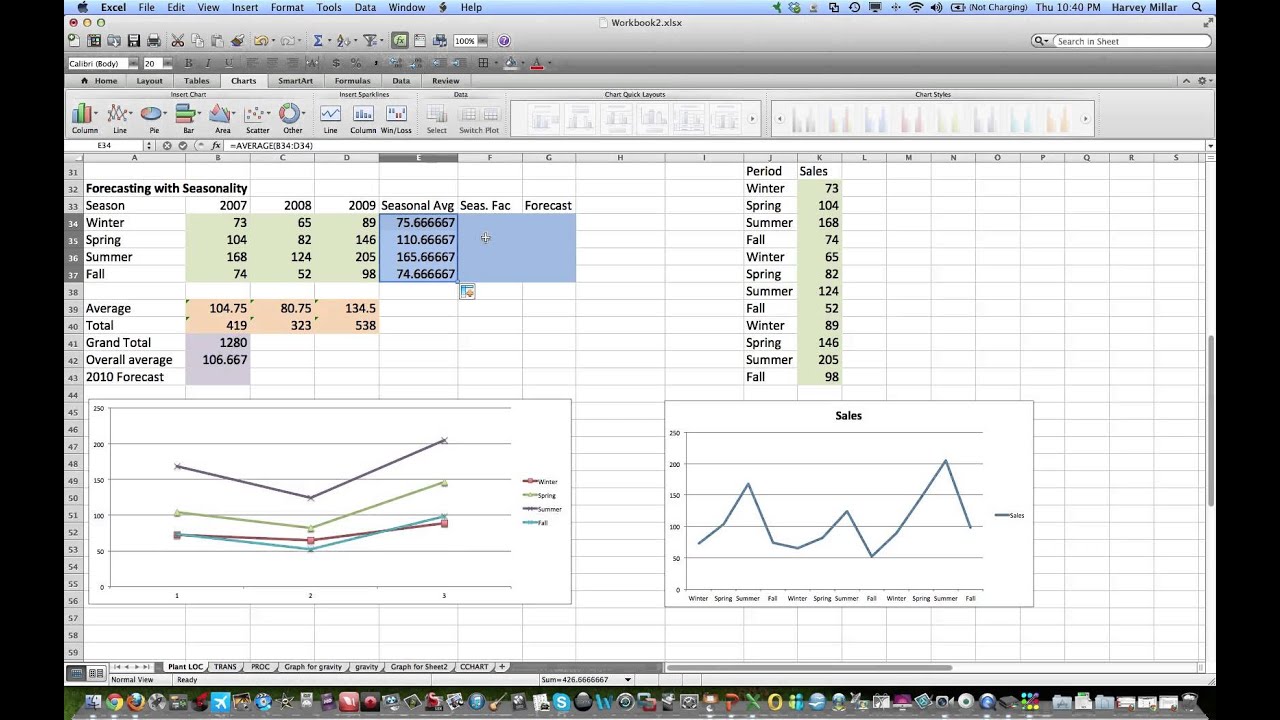The image size is (1280, 720).
Task: Open the font size dropdown showing 20
Action: tap(166, 63)
